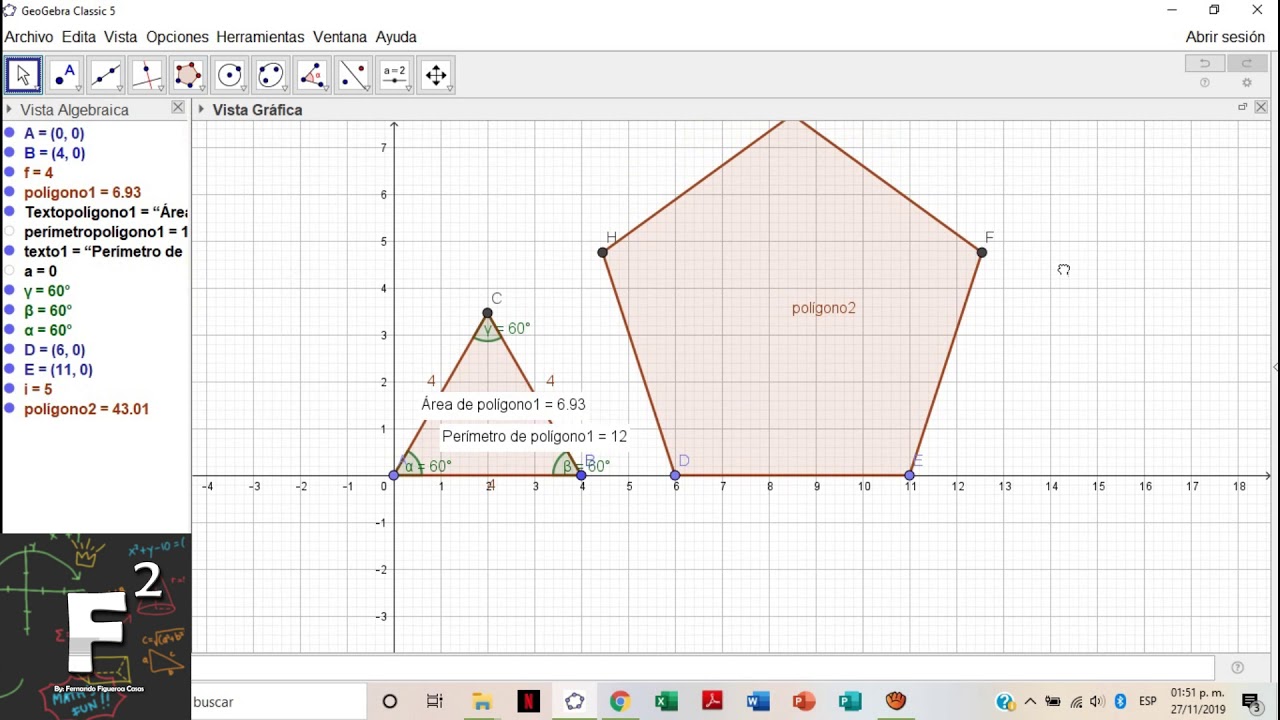Select text 'Área de polígono1 = 6.93'
The height and width of the screenshot is (720, 1280).
tap(503, 404)
